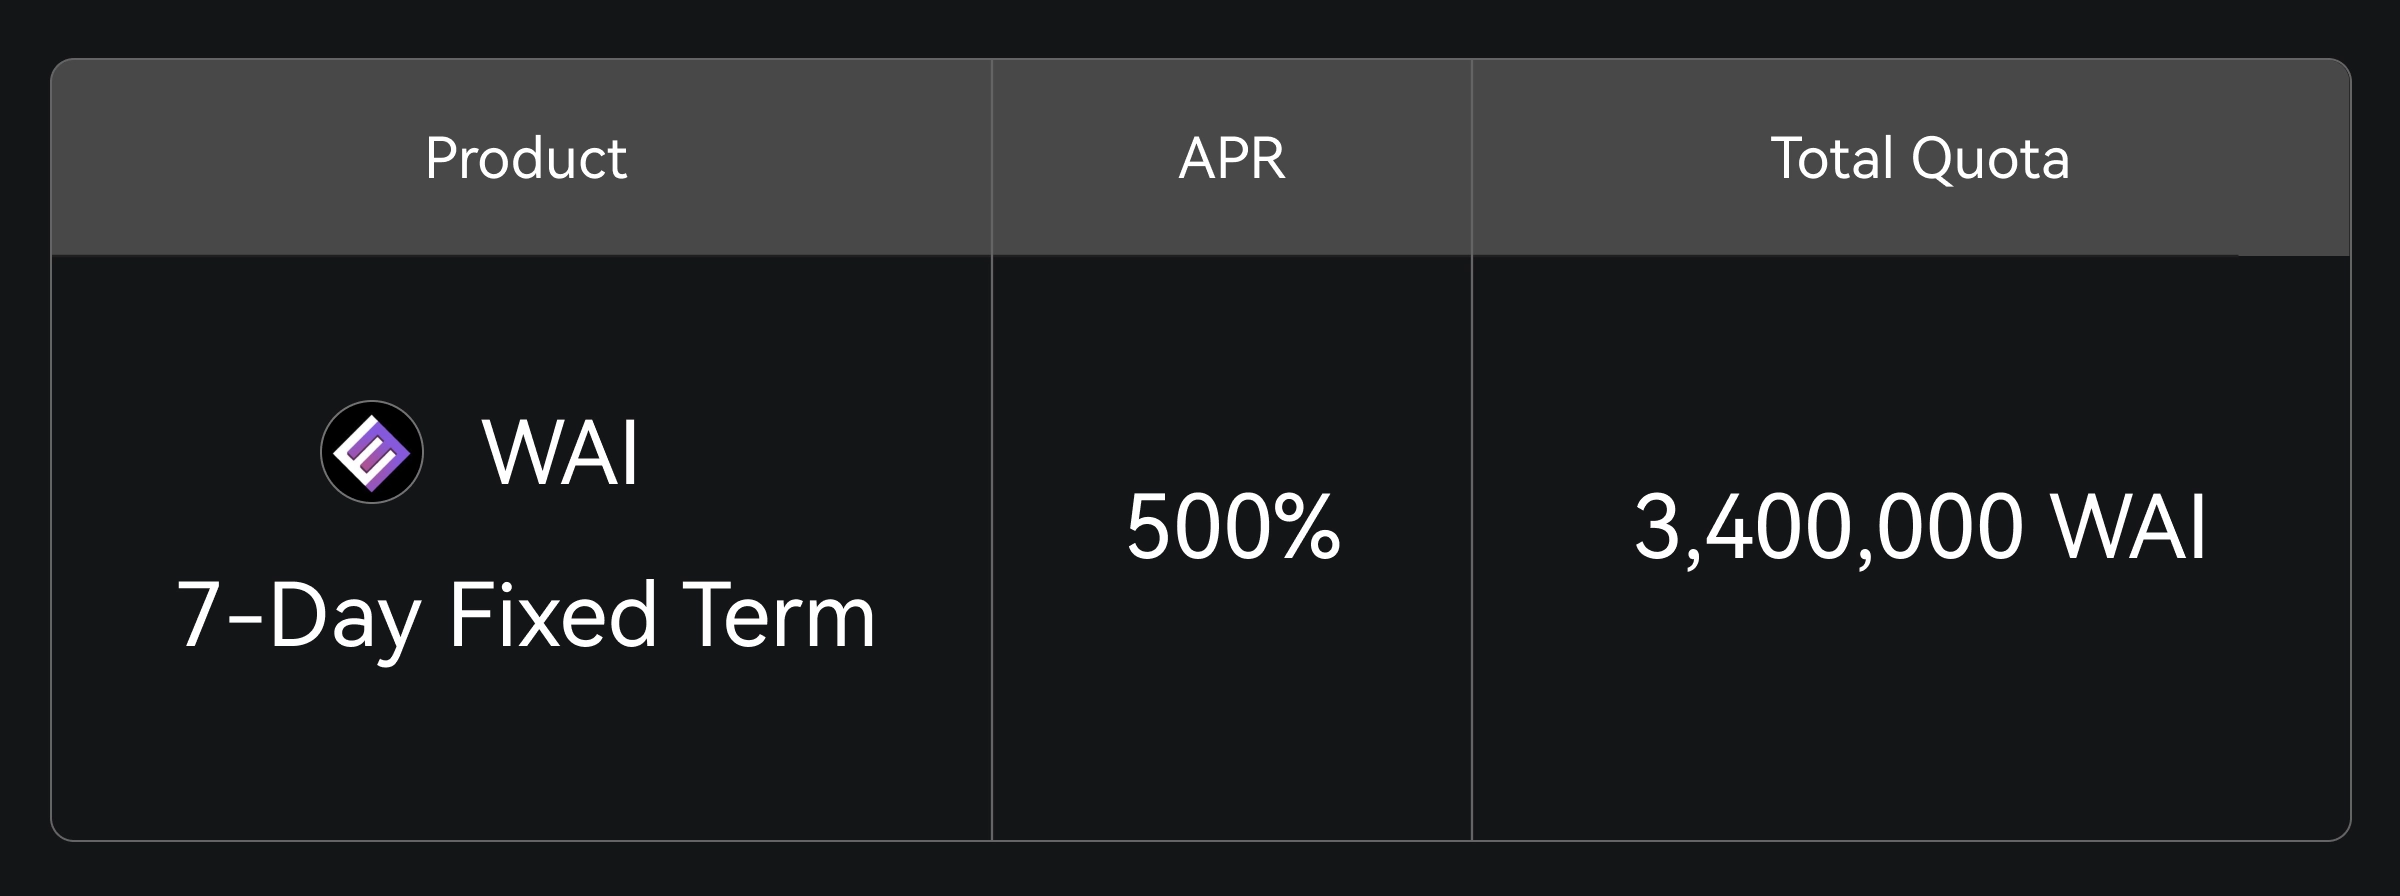
Task: Click the percent sign after 500
Action: tap(1306, 526)
